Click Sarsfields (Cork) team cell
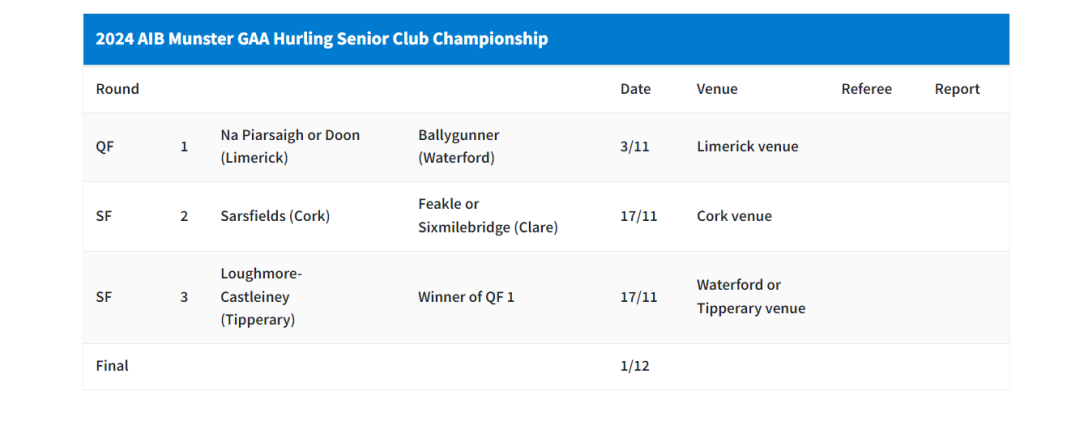 (x=275, y=216)
